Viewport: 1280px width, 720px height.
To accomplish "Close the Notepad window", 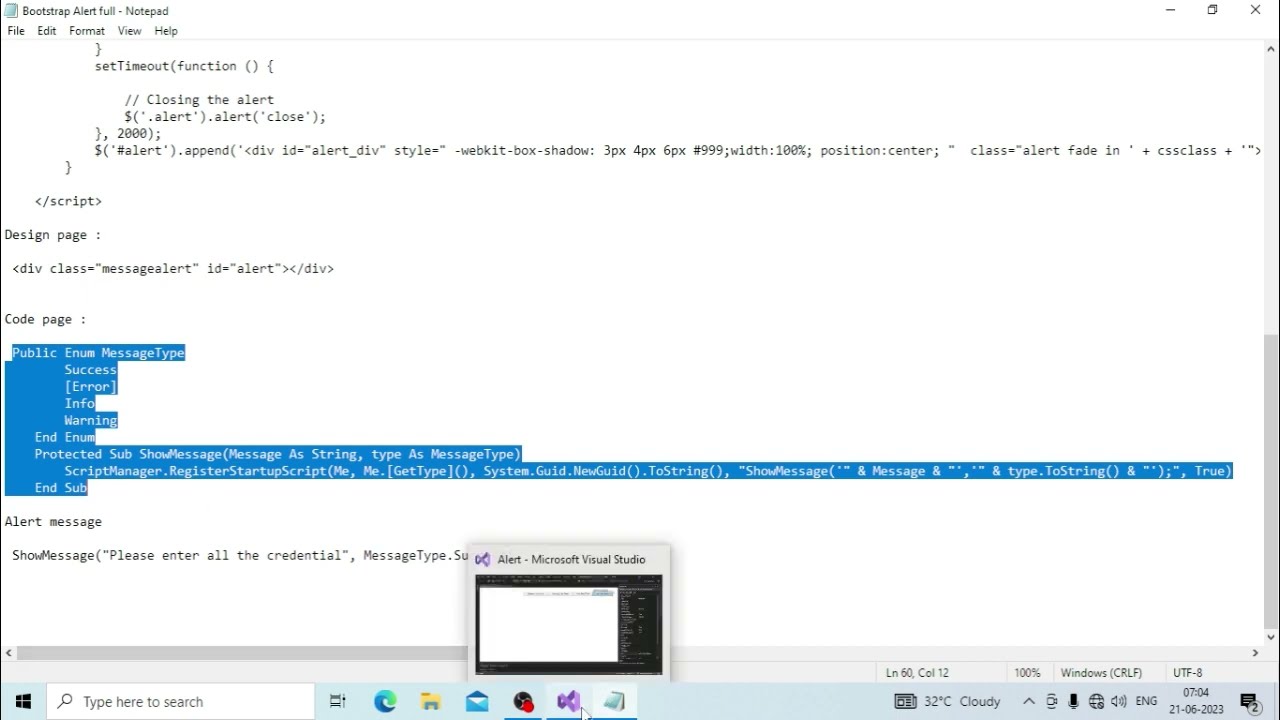I will coord(1256,11).
